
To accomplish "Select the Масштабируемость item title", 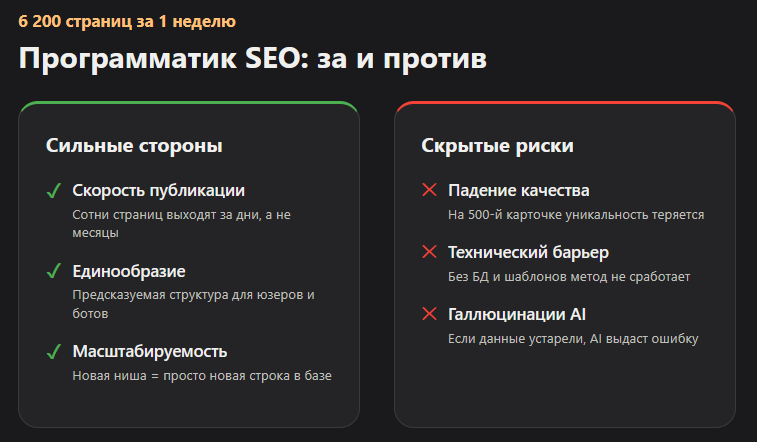I will click(150, 352).
